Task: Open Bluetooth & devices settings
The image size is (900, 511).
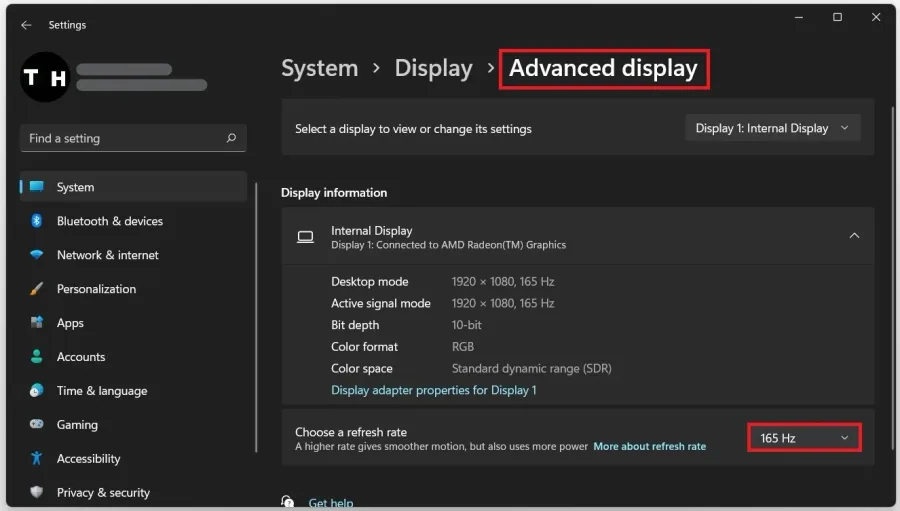Action: [133, 221]
